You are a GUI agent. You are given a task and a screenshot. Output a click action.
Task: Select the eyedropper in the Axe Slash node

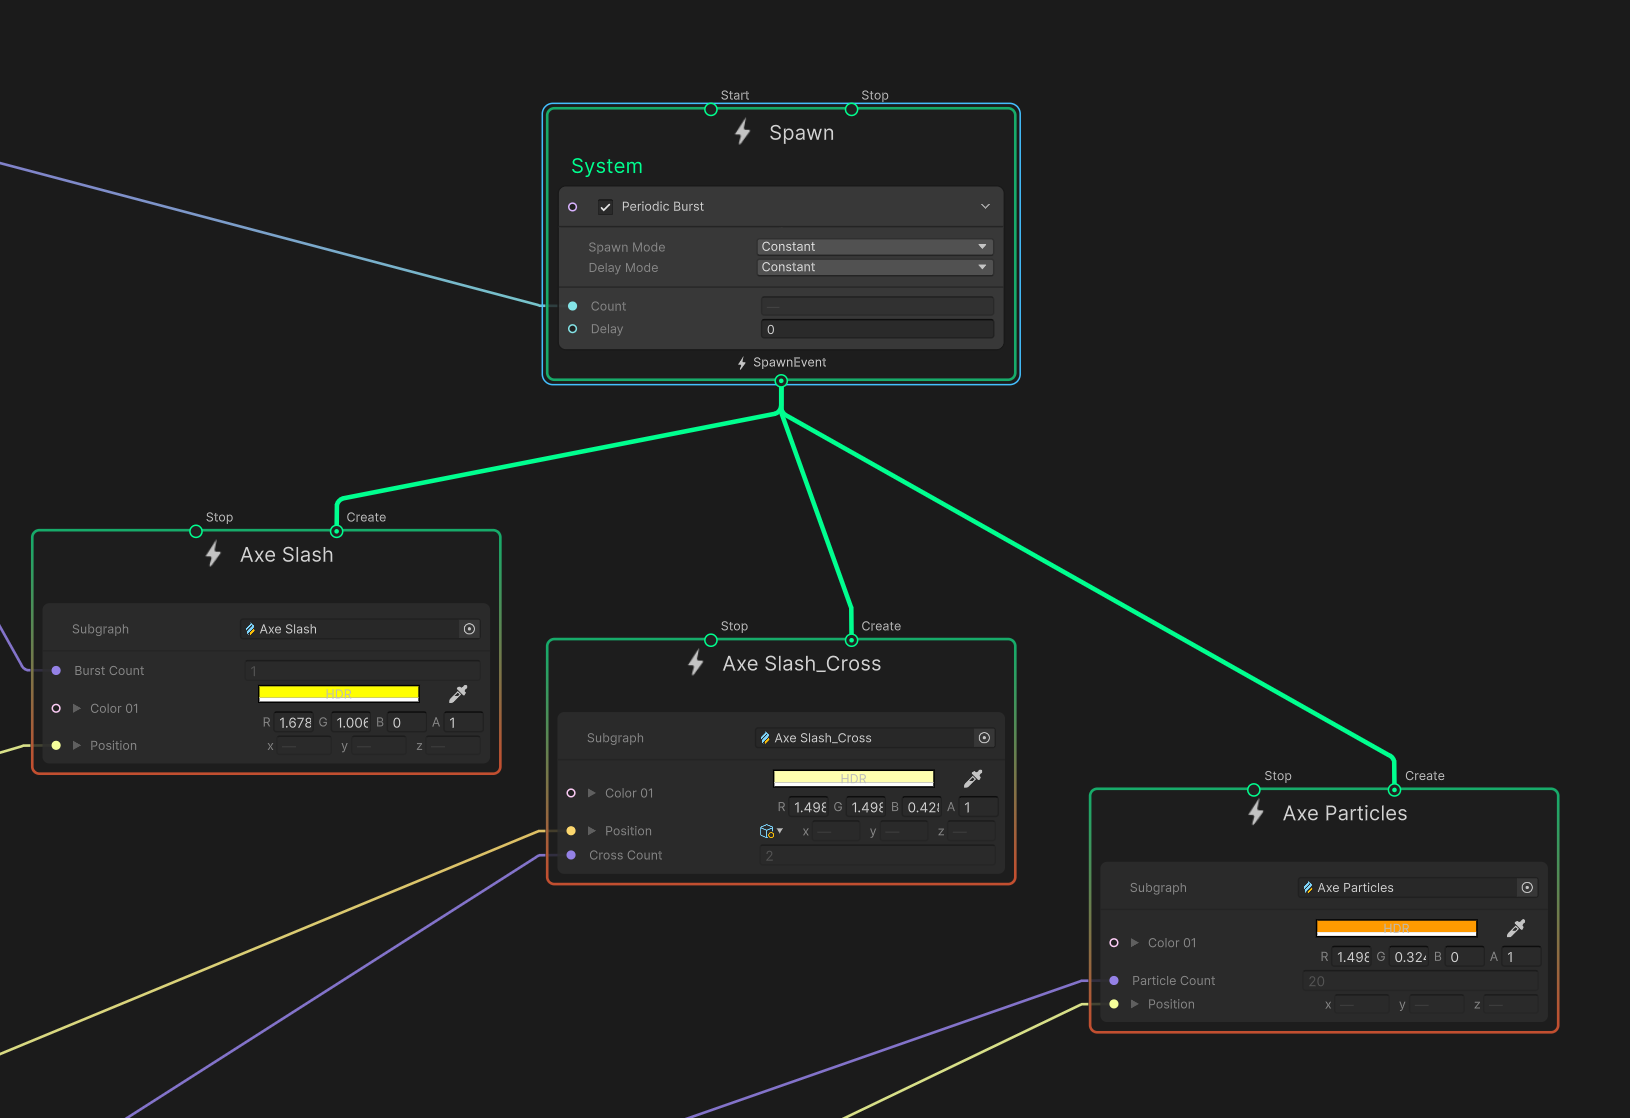click(x=458, y=693)
